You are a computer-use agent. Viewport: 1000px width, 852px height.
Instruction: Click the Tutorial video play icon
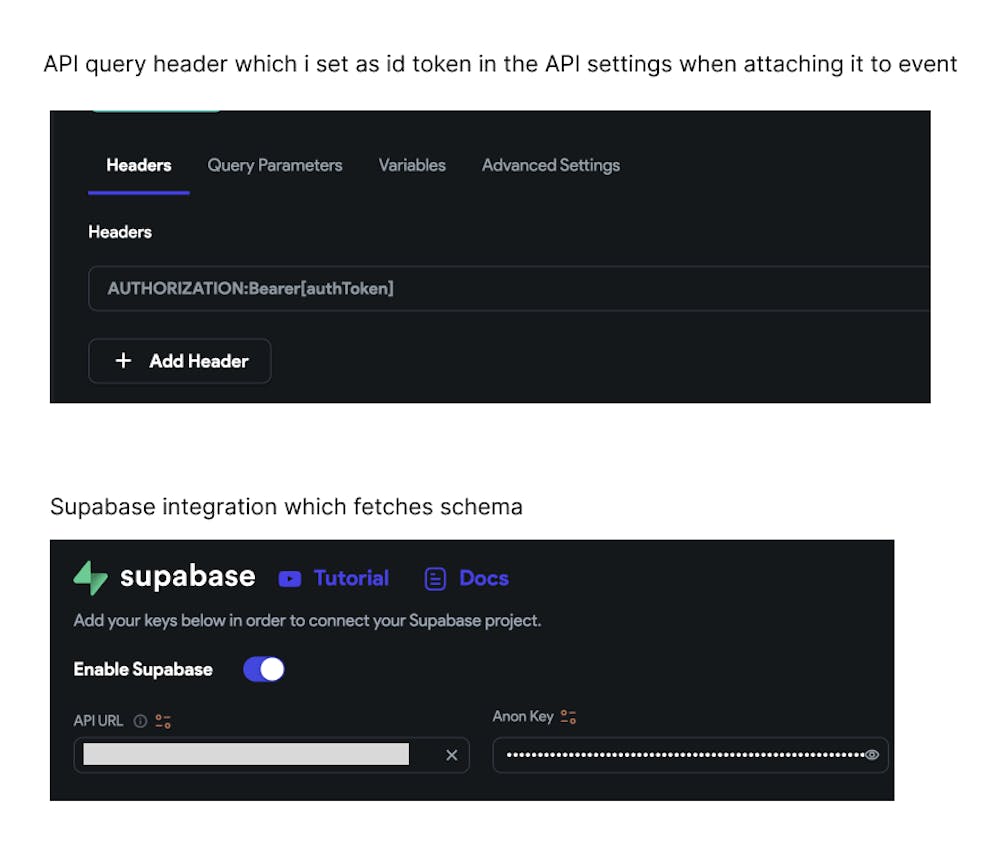coord(290,579)
